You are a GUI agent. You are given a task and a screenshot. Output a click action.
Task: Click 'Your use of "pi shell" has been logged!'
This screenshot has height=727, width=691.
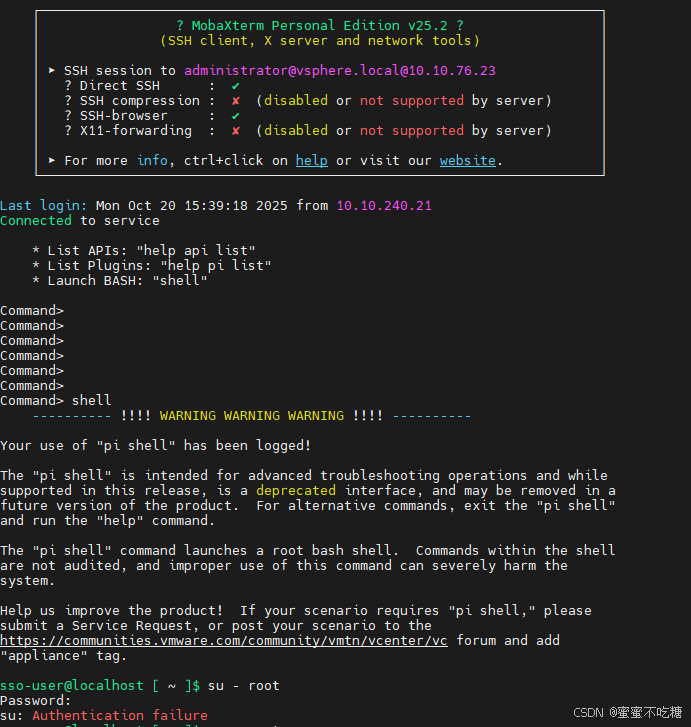(x=156, y=446)
